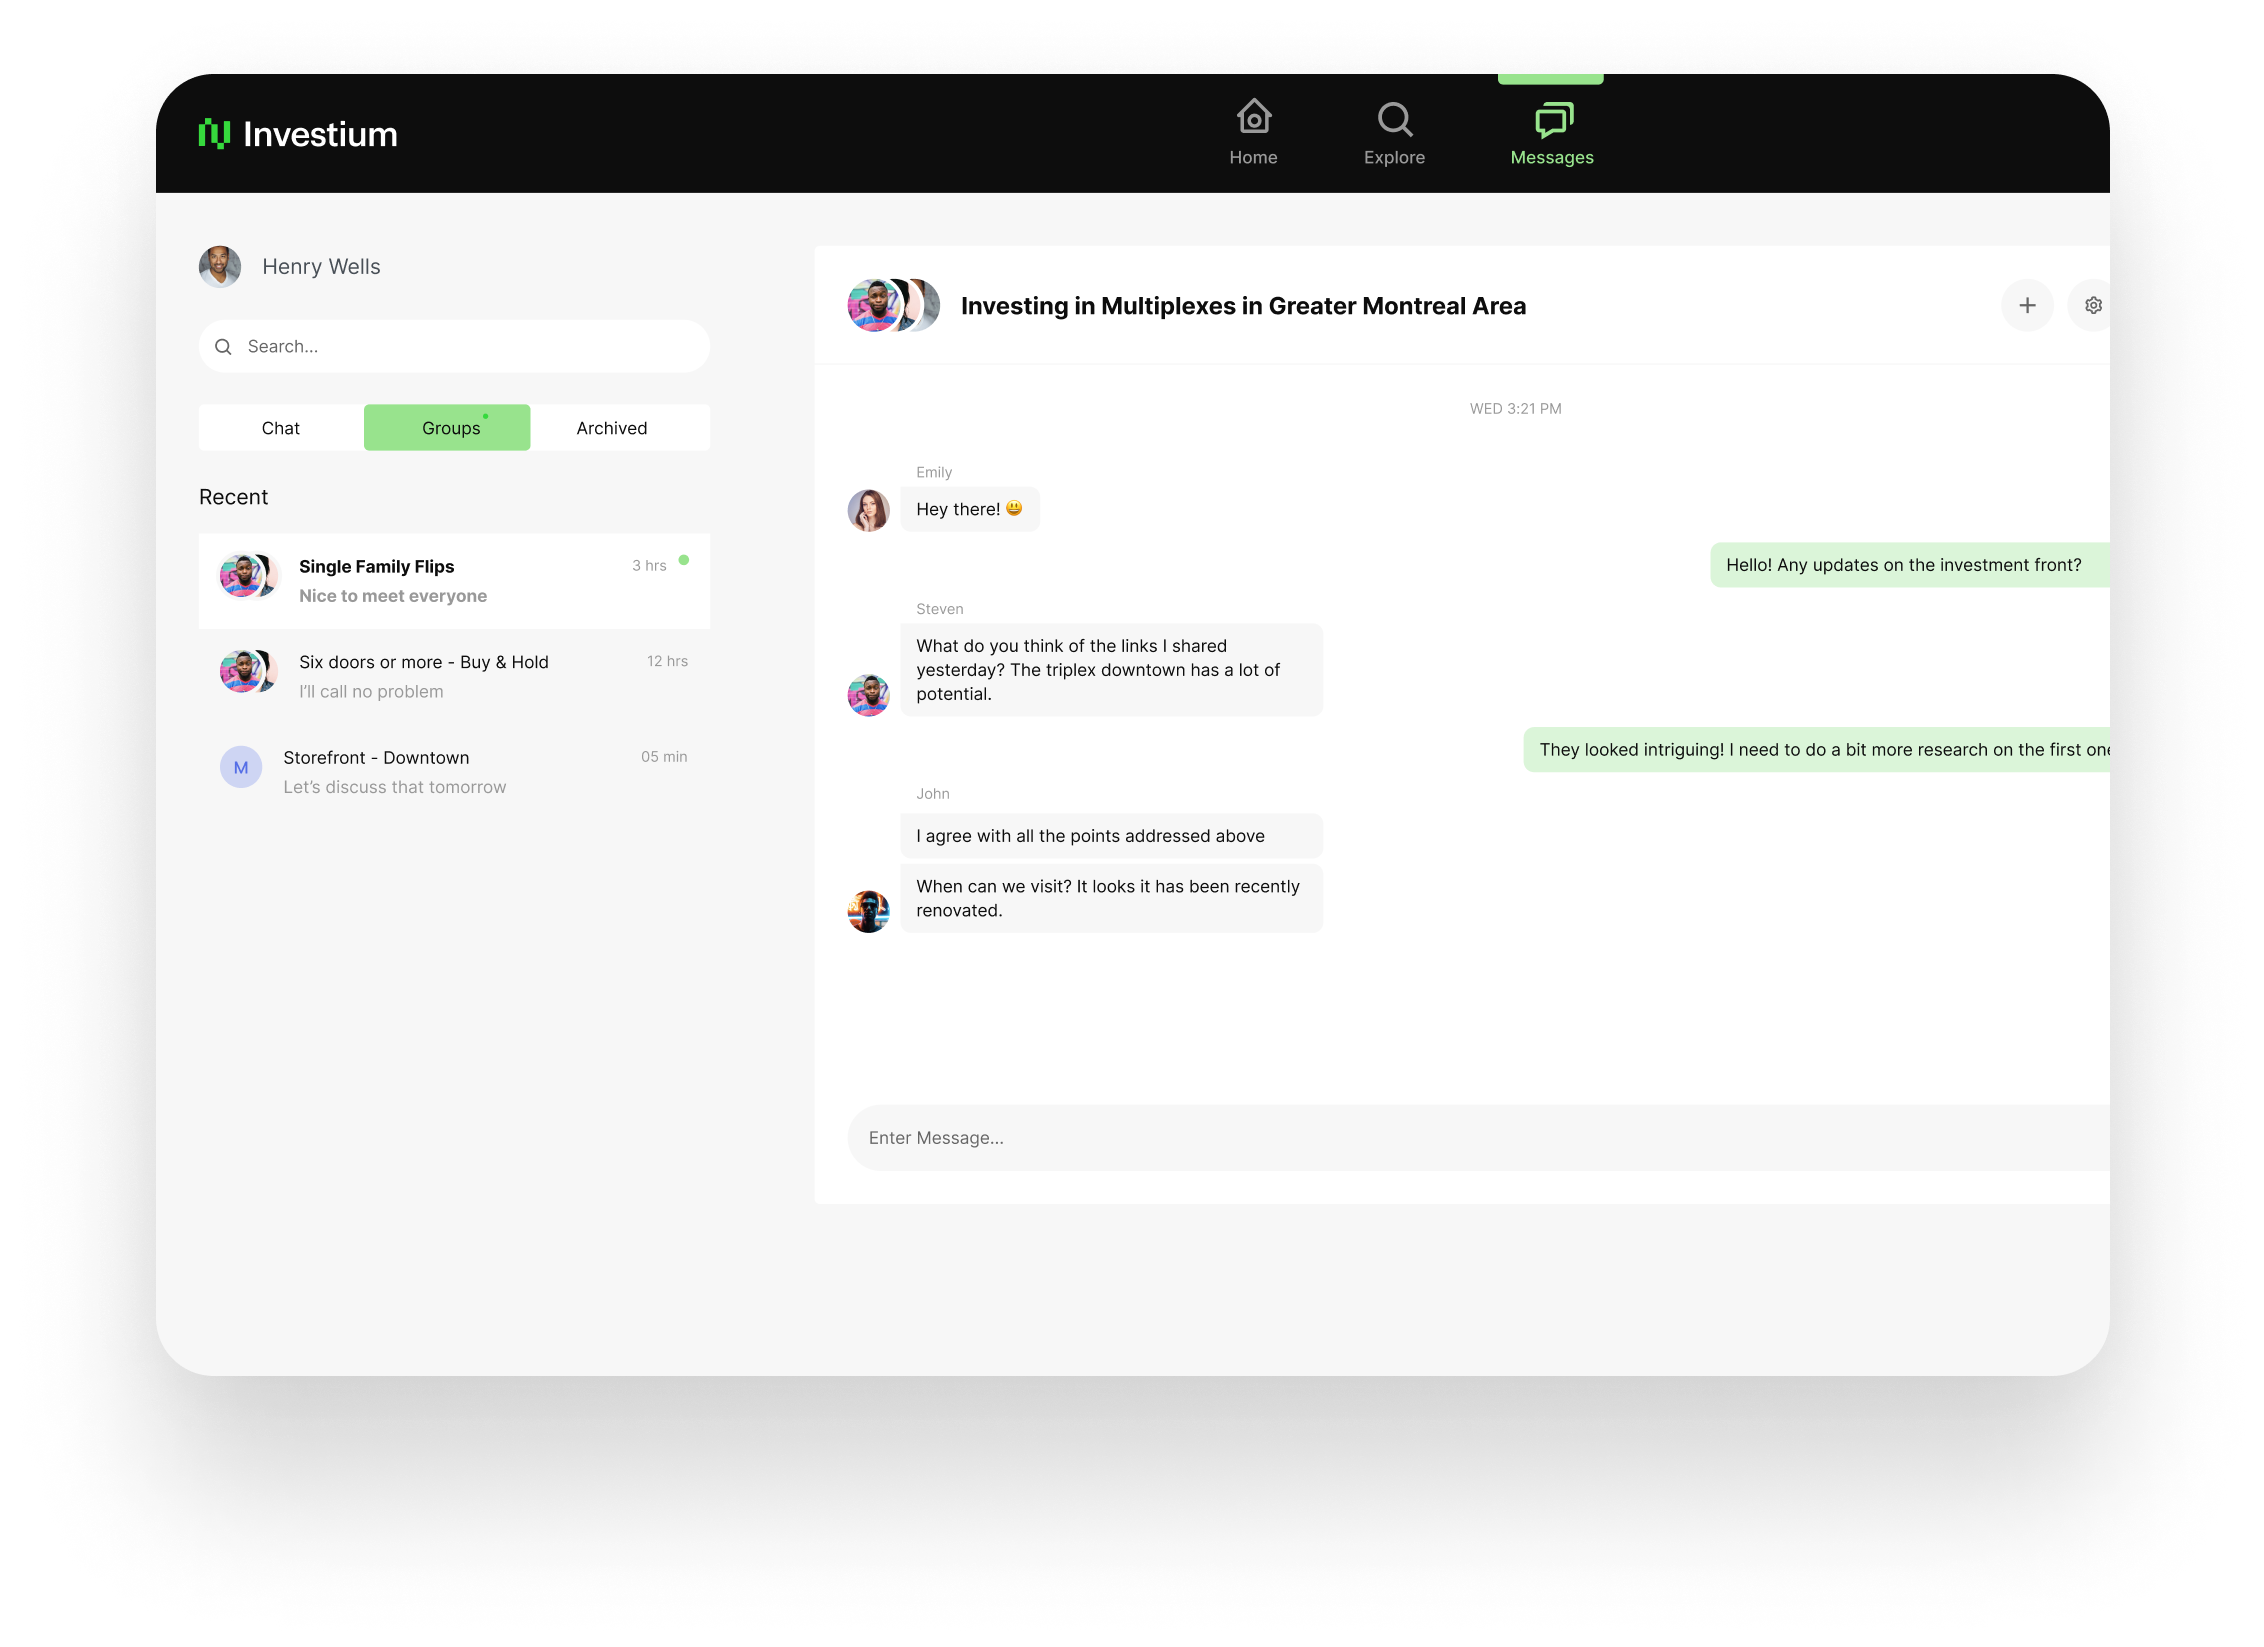Select the Groups tab
2264x1647 pixels.
(447, 428)
